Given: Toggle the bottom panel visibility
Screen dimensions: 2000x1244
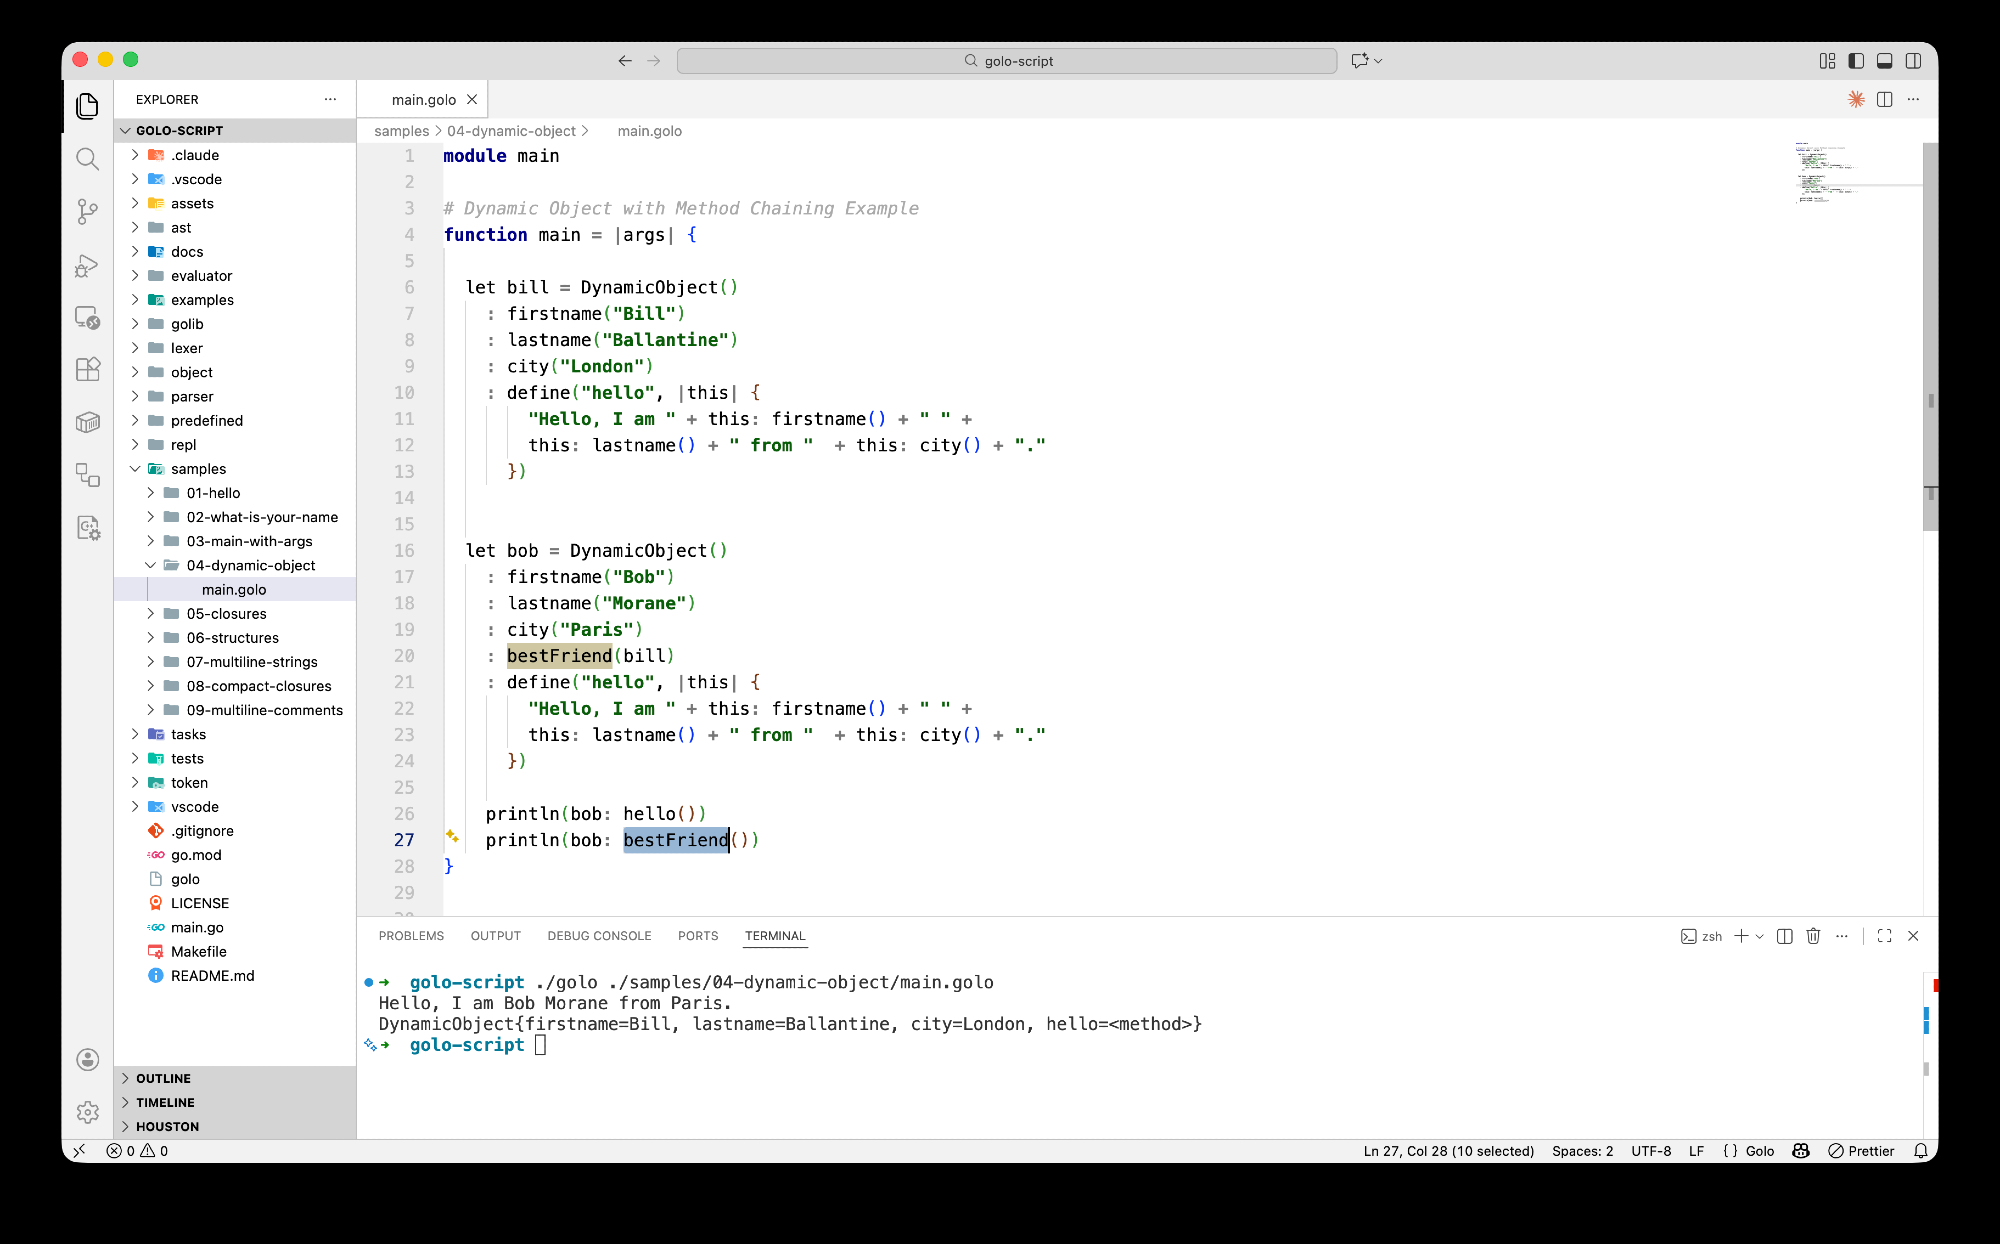Looking at the screenshot, I should [1885, 61].
